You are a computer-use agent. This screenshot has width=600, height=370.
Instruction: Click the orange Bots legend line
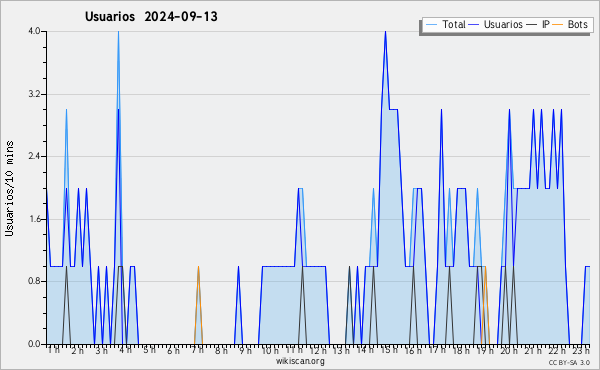click(x=558, y=25)
